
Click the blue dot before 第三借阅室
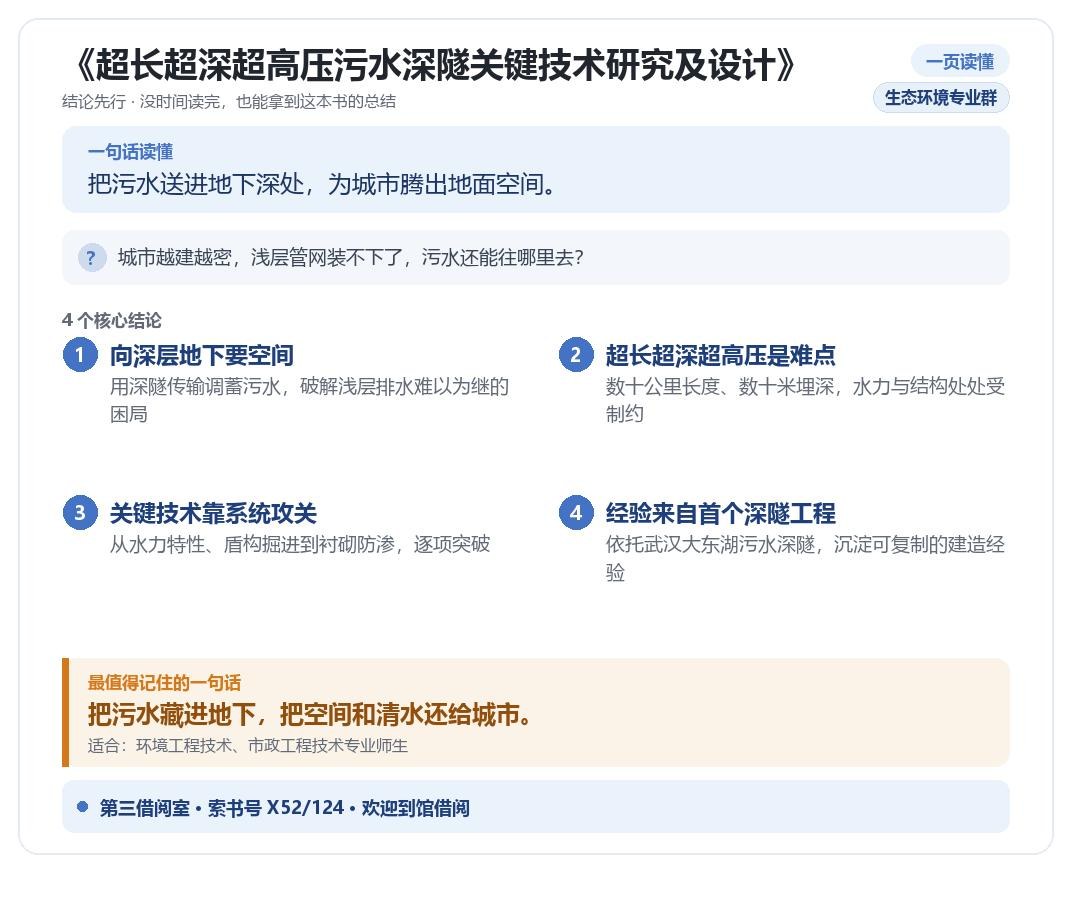83,807
